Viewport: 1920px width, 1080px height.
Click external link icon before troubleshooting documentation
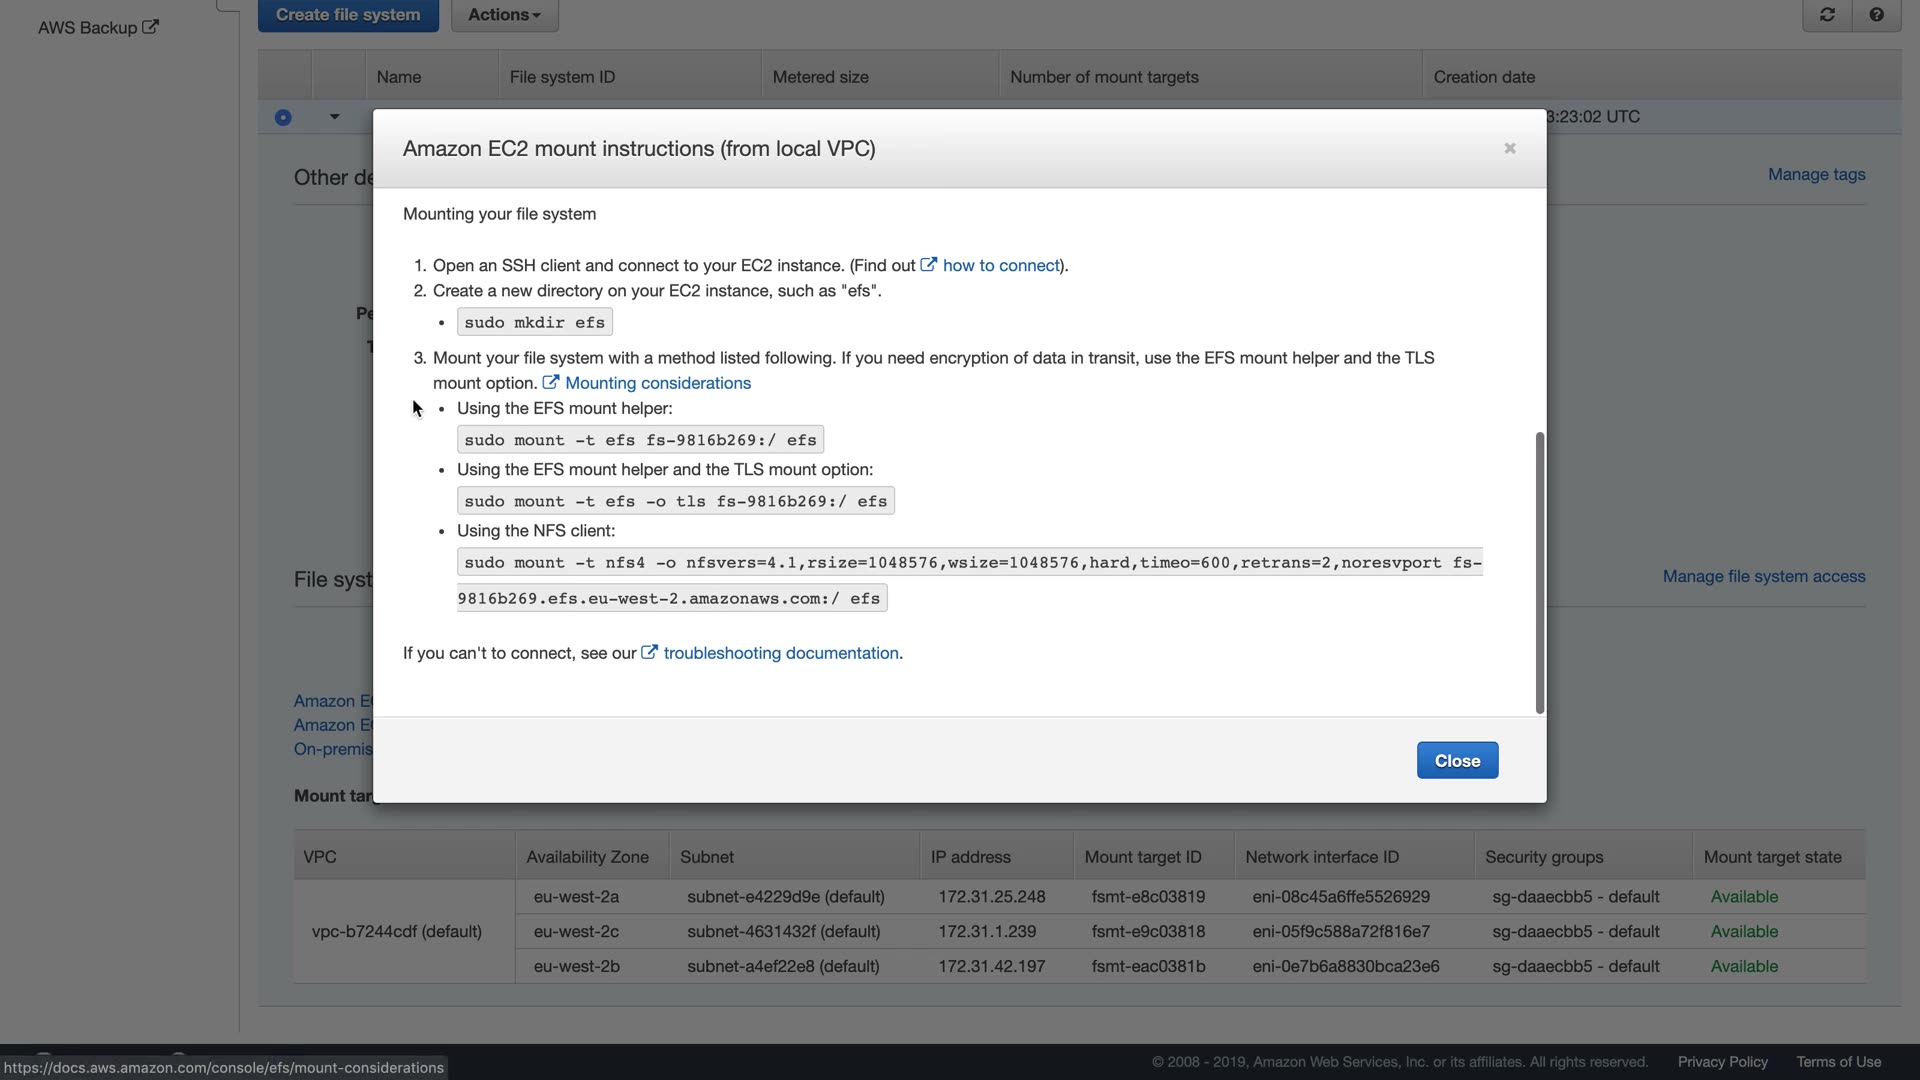[649, 652]
